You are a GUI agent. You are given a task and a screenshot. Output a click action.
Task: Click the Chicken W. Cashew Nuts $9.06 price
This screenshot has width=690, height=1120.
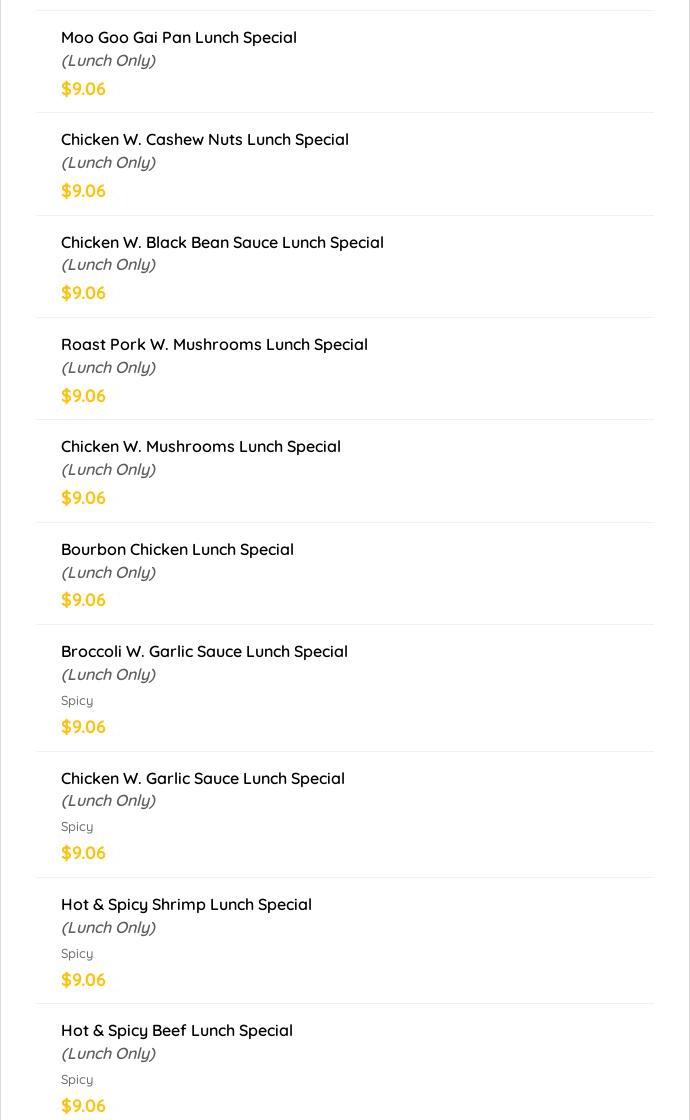click(x=84, y=191)
